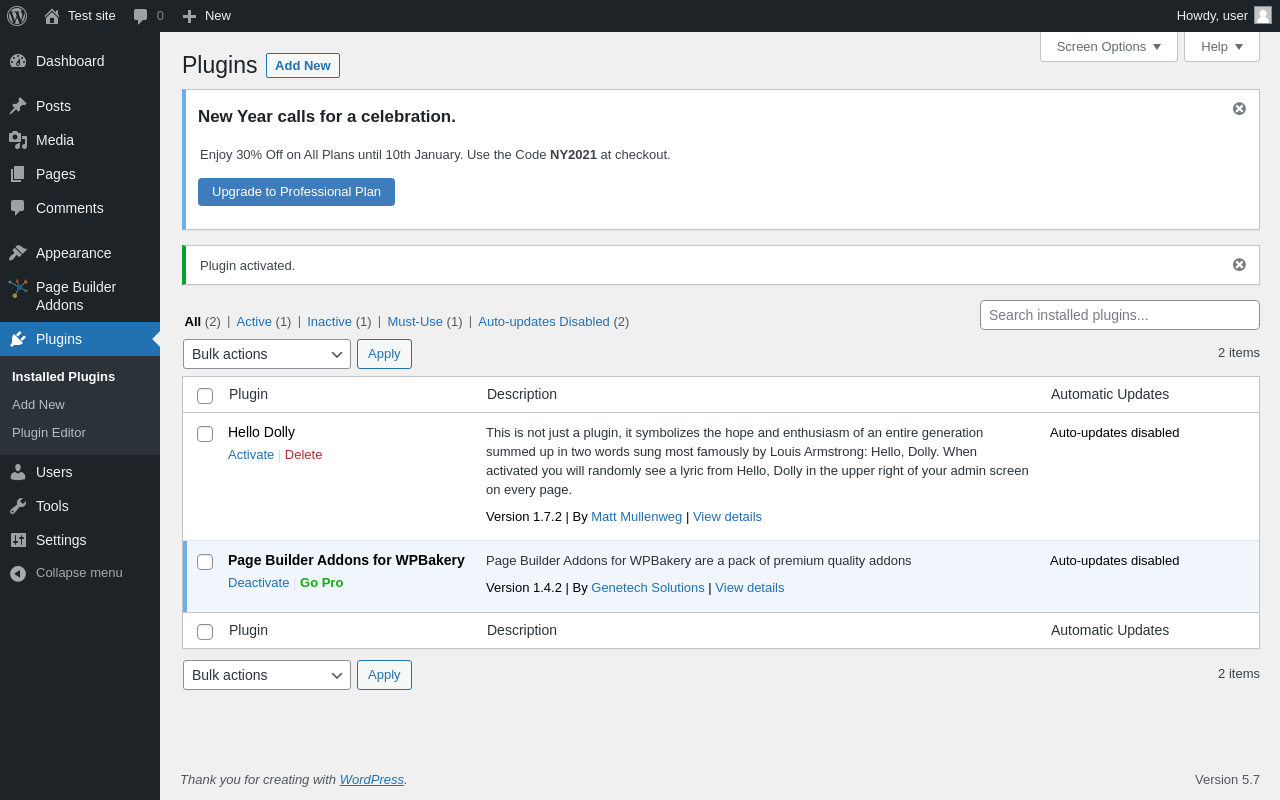Screen dimensions: 1280x800
Task: Tick the select-all checkbox in table footer
Action: (205, 632)
